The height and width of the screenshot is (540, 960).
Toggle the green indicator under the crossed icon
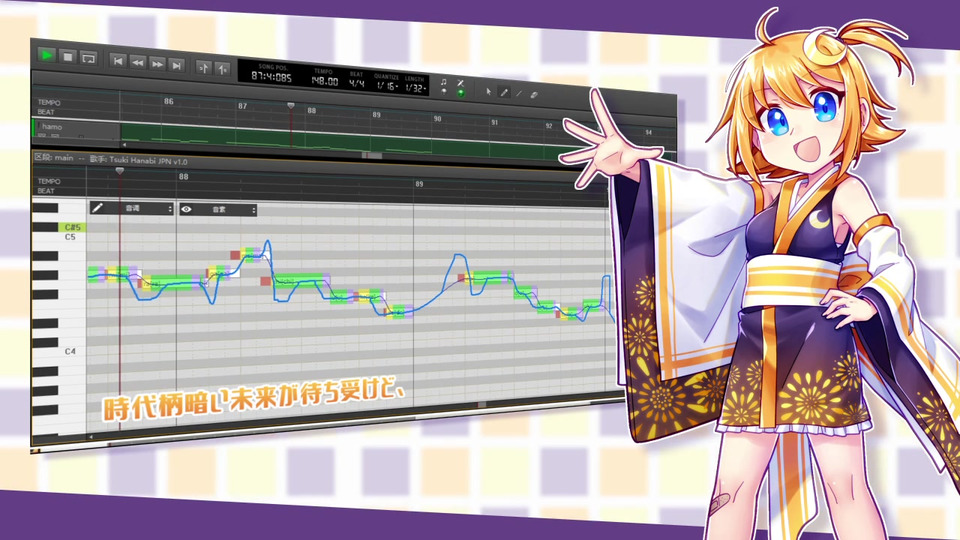pyautogui.click(x=460, y=93)
